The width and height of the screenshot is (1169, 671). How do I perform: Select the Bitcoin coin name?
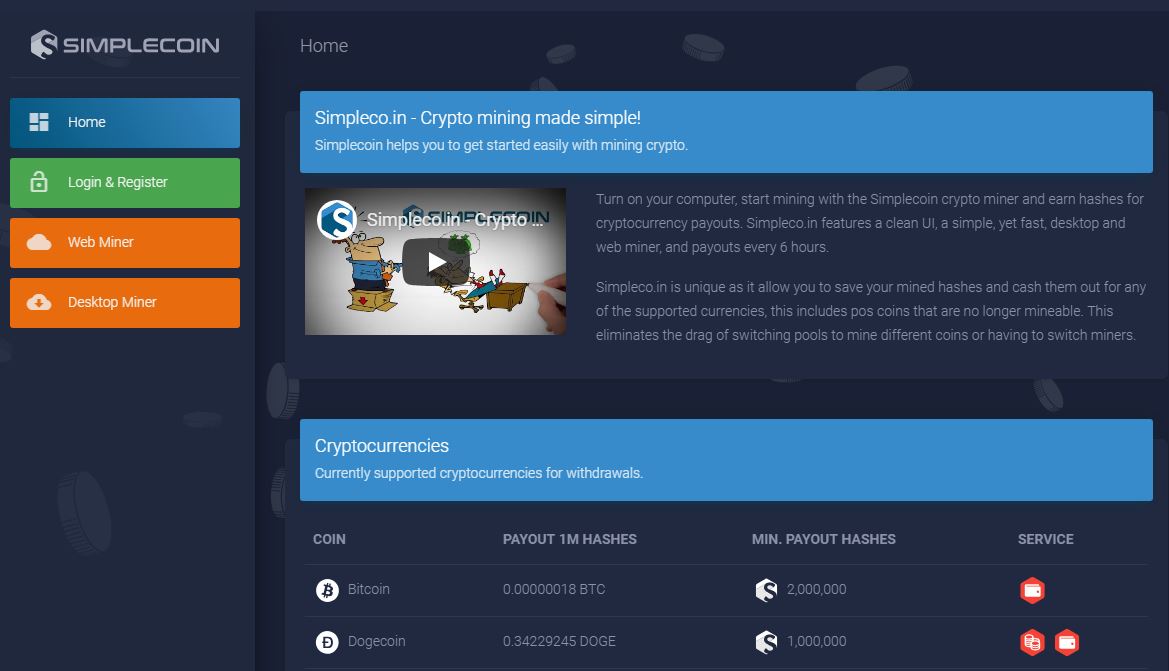tap(368, 590)
